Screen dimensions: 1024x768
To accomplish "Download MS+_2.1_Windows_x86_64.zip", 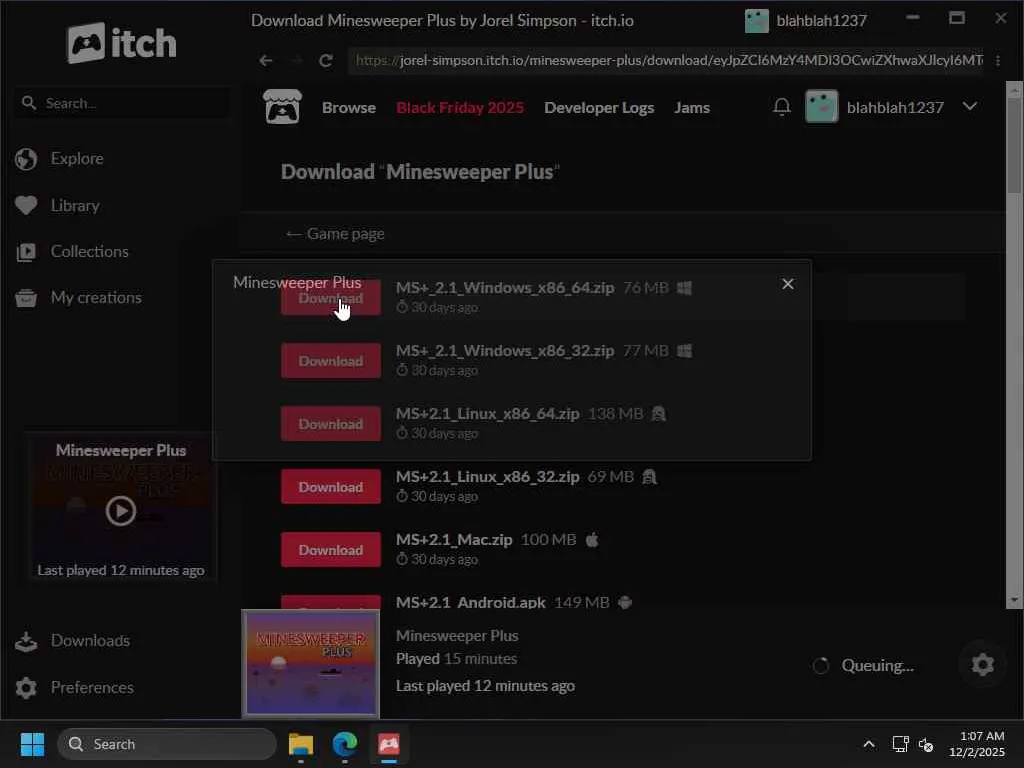I will [x=330, y=298].
